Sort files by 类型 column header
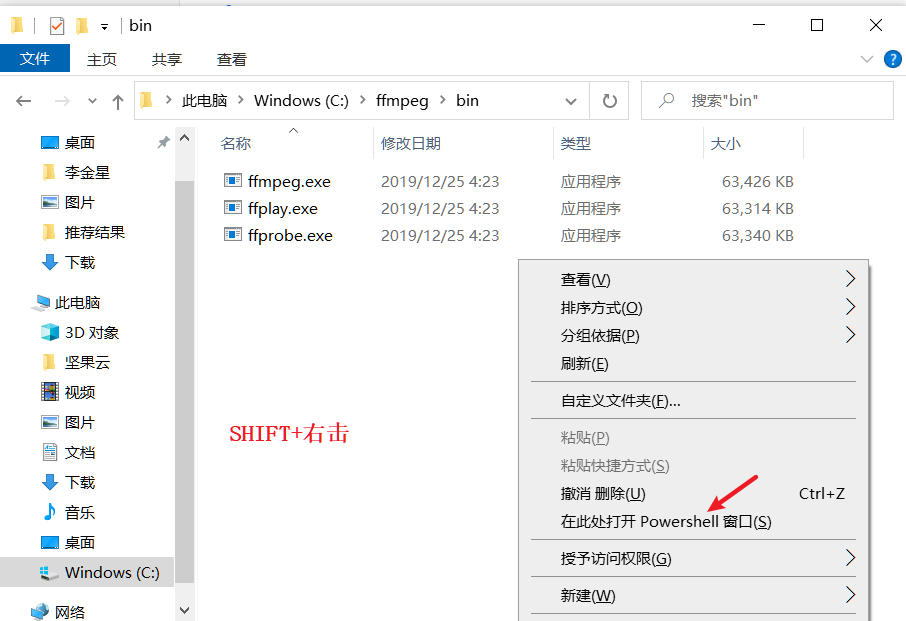 click(x=575, y=143)
